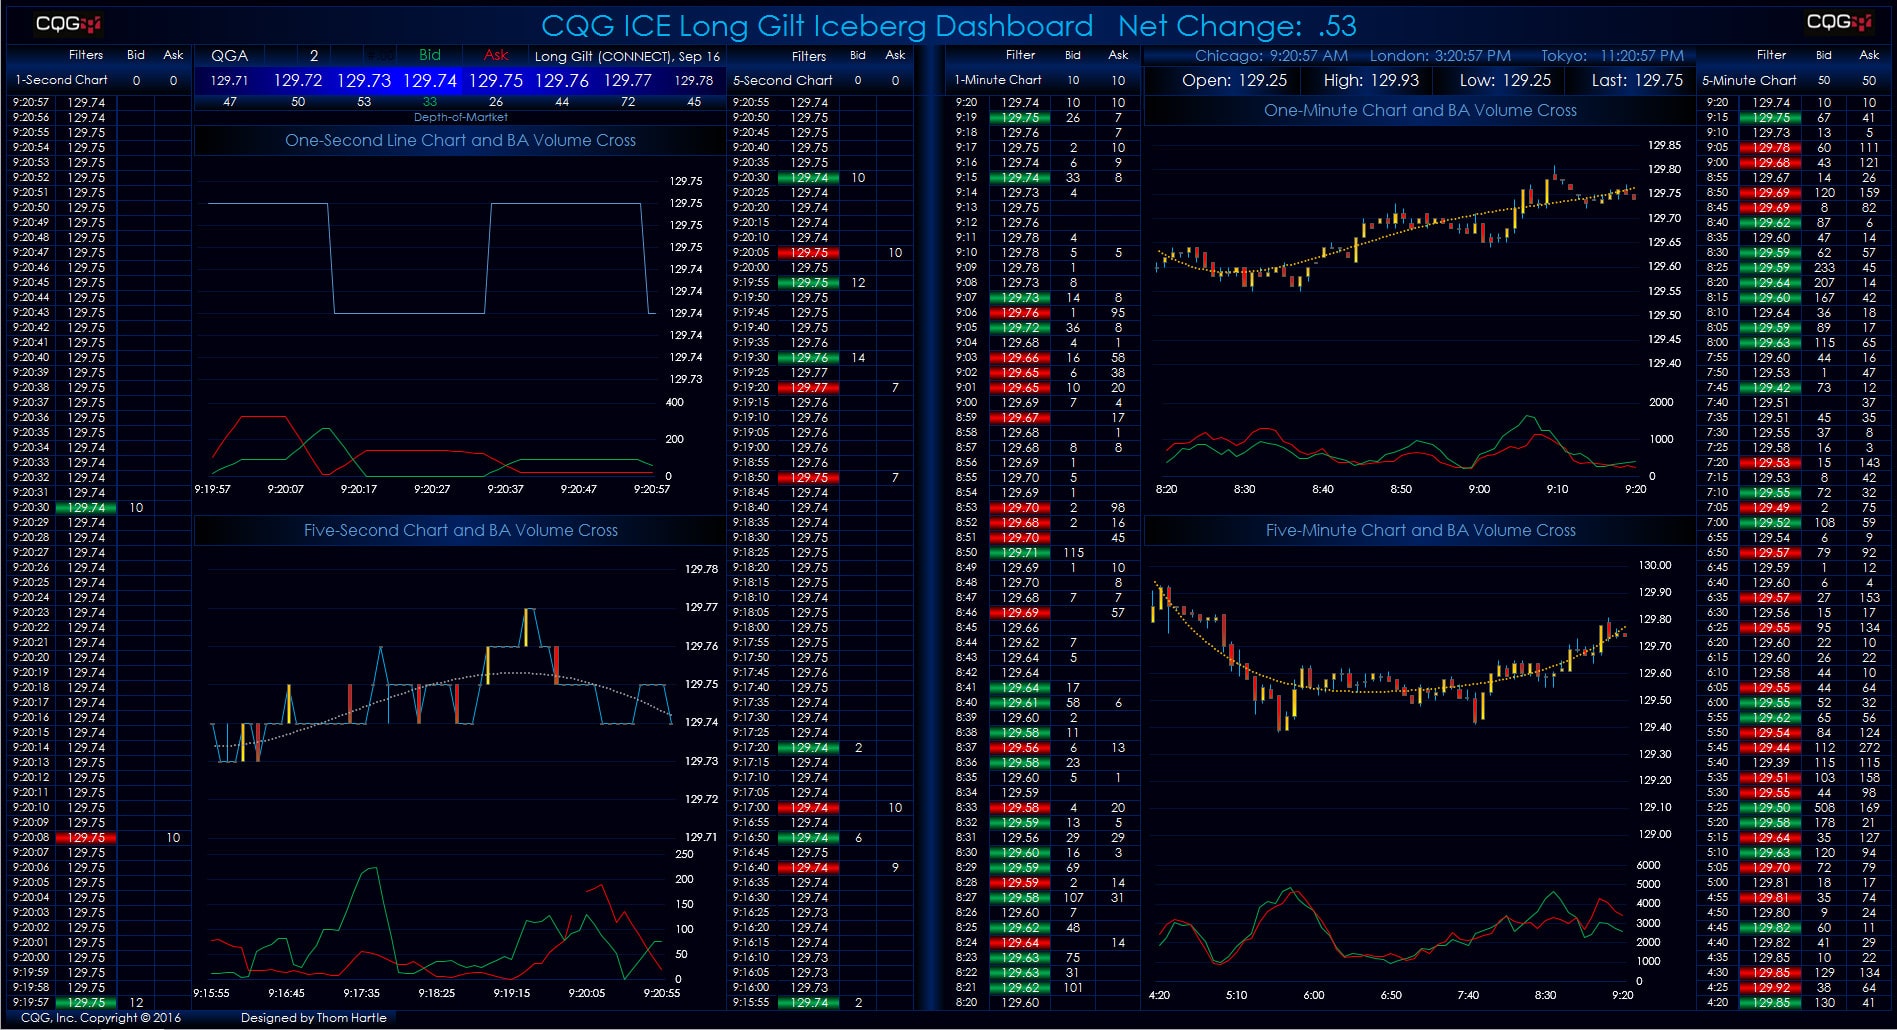Click the 129.74 best bid price in depth-of-market

coord(429,80)
